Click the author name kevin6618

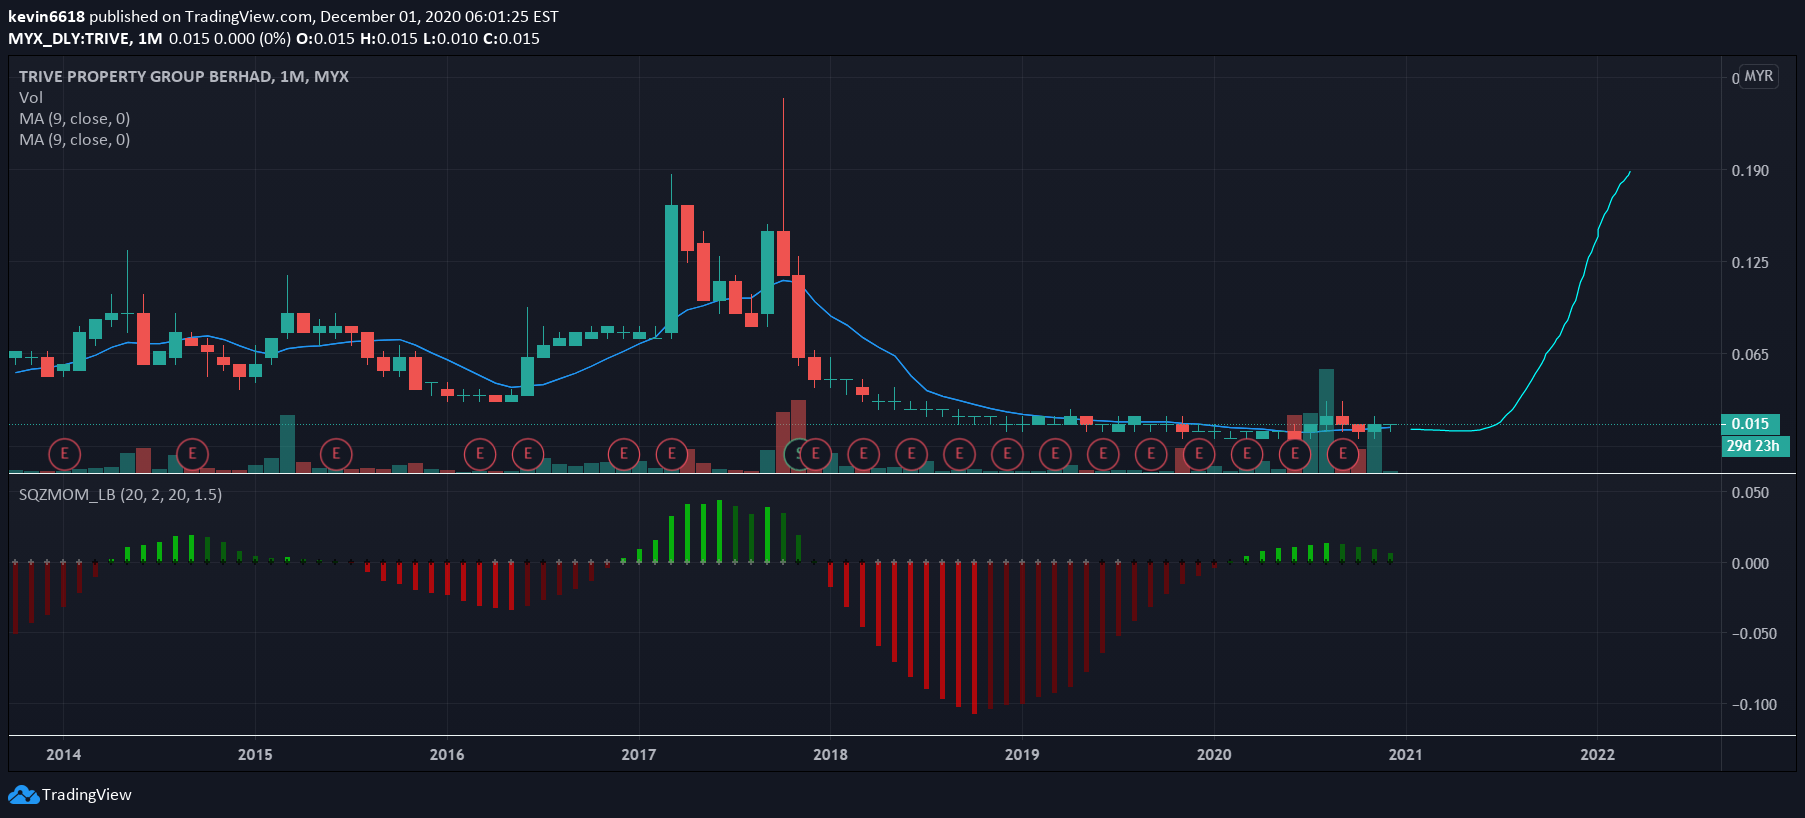(46, 17)
